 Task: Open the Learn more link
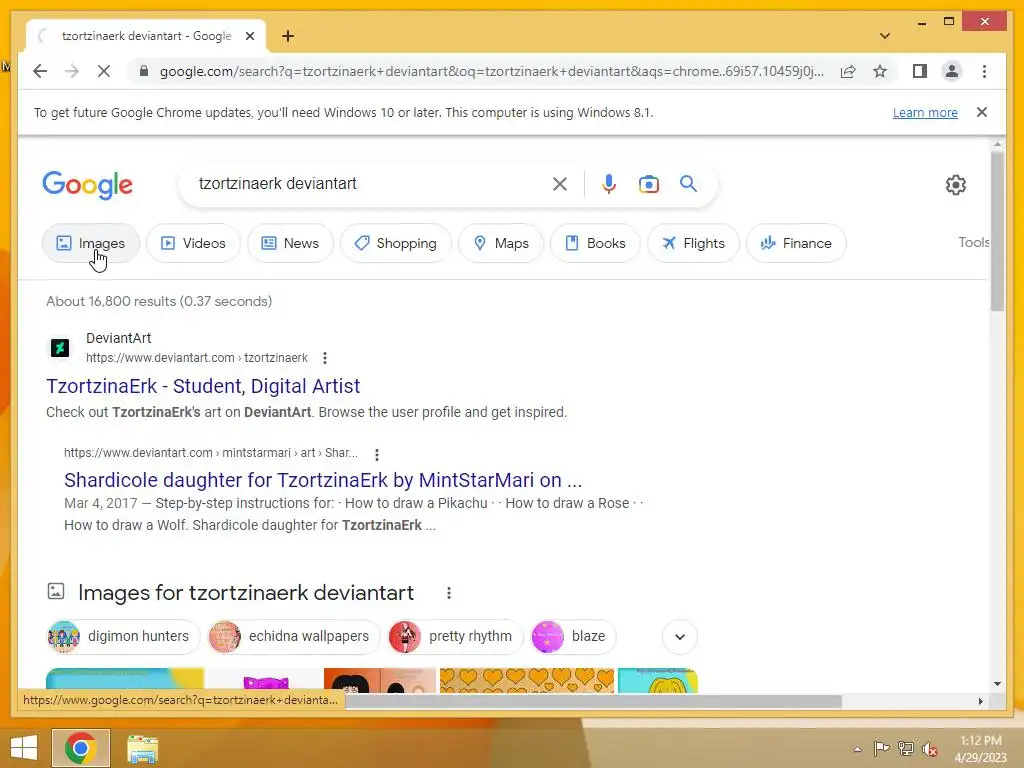point(925,112)
